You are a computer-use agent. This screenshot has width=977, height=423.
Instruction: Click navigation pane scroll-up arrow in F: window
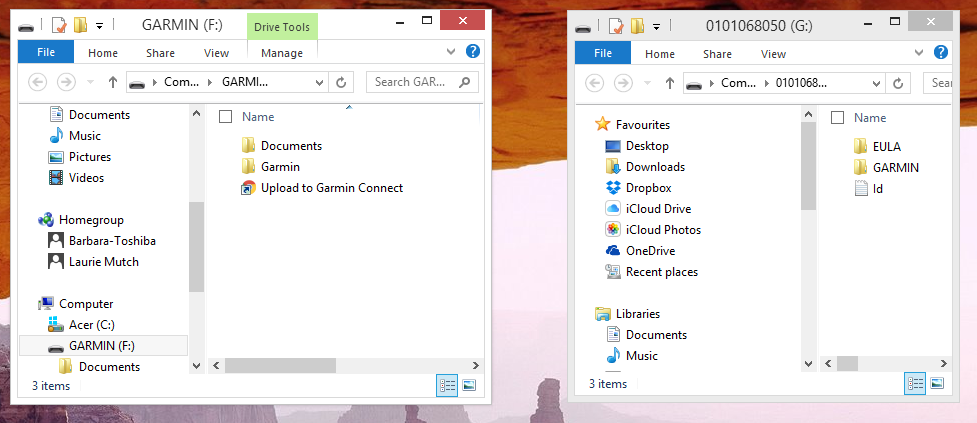coord(196,113)
